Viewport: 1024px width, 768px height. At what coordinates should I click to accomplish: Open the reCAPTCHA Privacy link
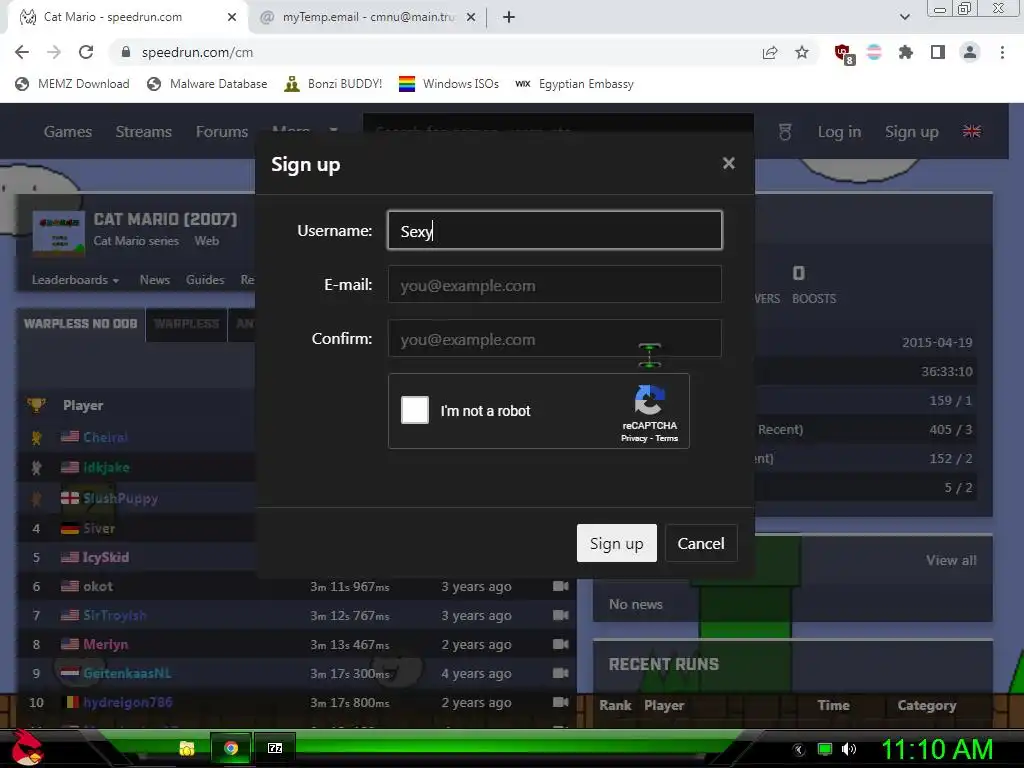point(633,438)
